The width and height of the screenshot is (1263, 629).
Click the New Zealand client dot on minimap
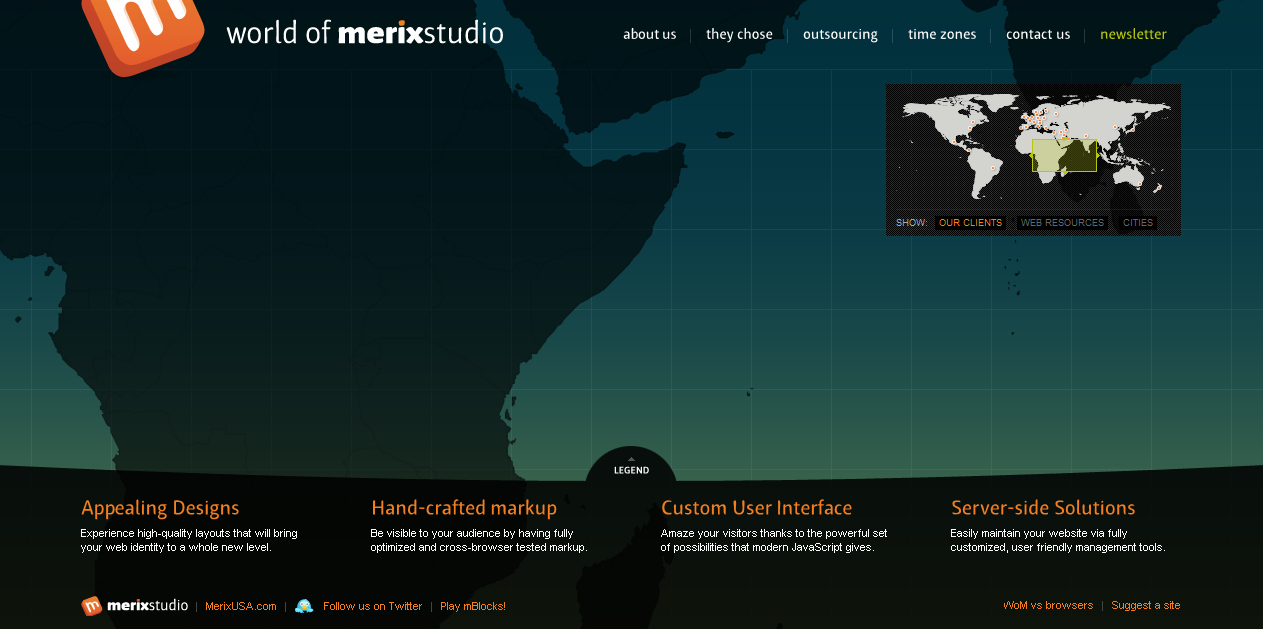point(1159,189)
